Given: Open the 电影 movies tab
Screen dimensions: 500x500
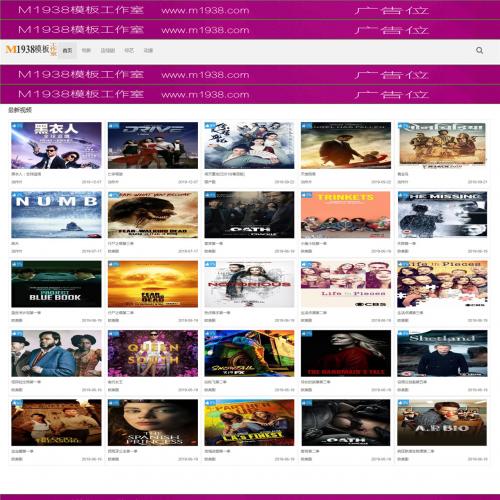Looking at the screenshot, I should click(86, 51).
